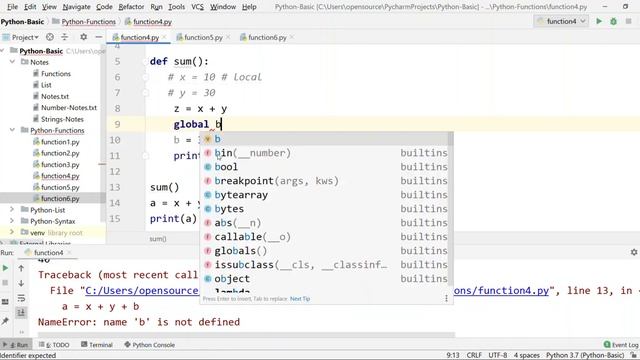Click the collapse all icon in Project panel
The width and height of the screenshot is (640, 360).
(64, 37)
